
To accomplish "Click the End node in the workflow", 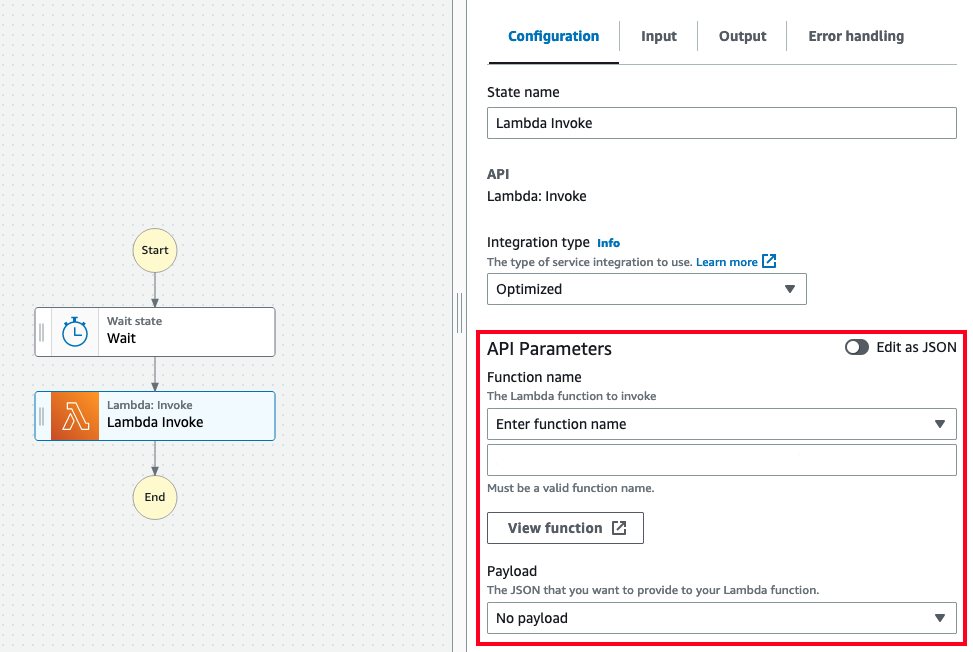I will (x=154, y=497).
